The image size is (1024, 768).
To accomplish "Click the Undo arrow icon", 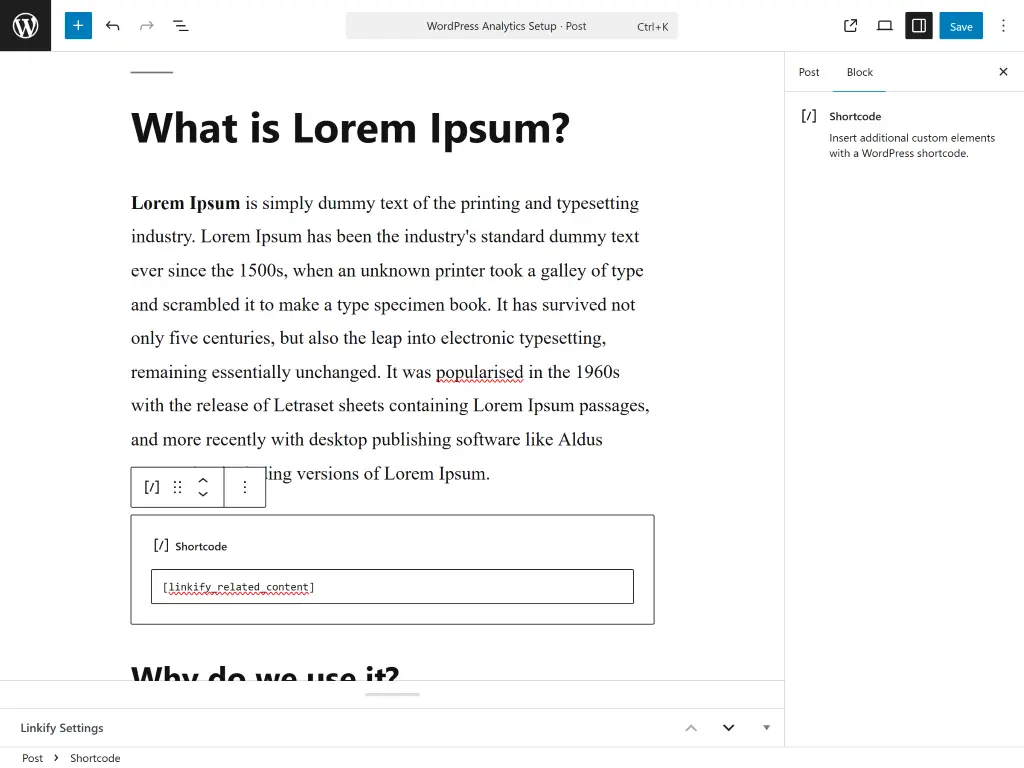I will click(x=110, y=25).
